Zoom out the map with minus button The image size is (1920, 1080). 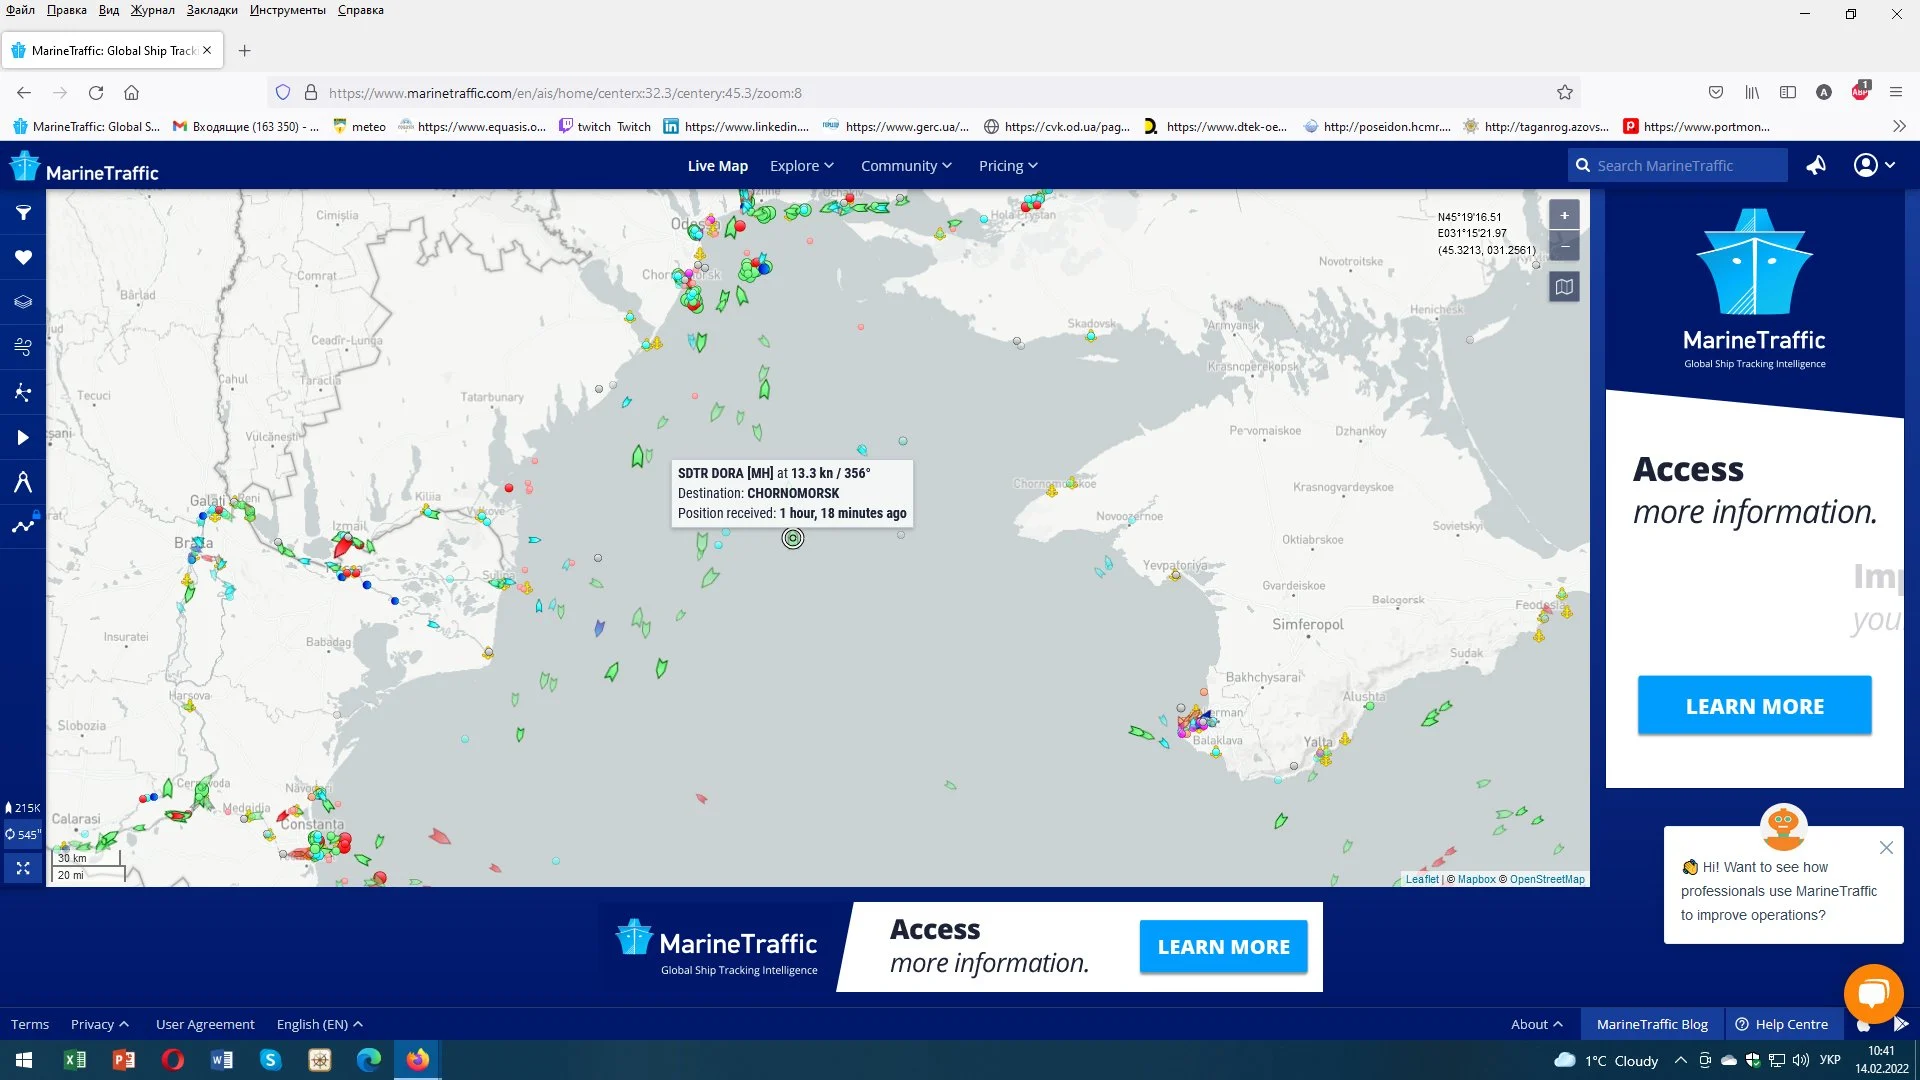tap(1564, 246)
